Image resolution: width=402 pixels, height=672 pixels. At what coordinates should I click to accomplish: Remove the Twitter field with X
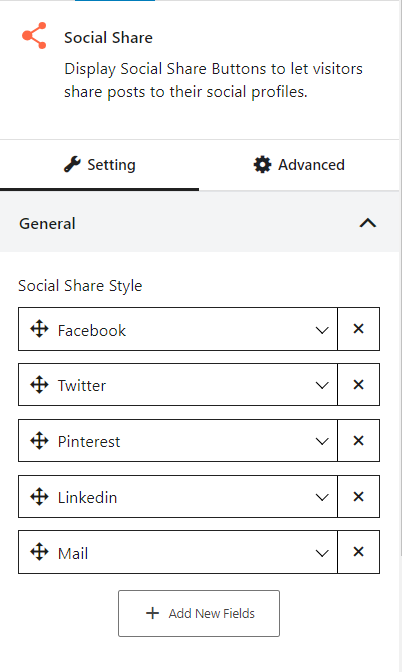pos(358,384)
